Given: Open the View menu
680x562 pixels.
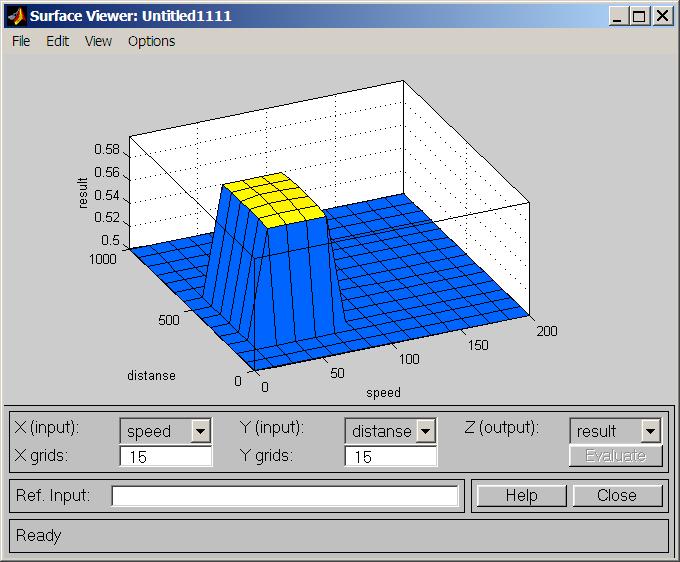Looking at the screenshot, I should coord(98,41).
